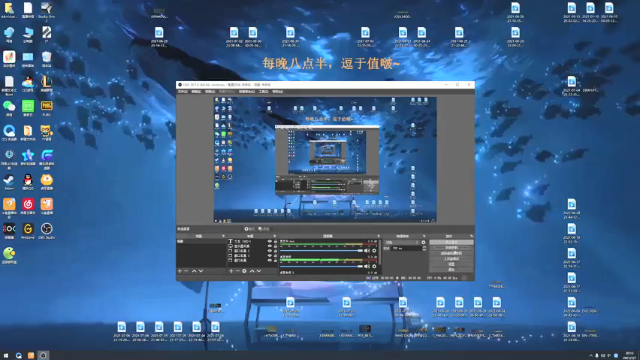The width and height of the screenshot is (640, 360).
Task: Adjust volume slider of second mixer channel
Action: click(321, 266)
